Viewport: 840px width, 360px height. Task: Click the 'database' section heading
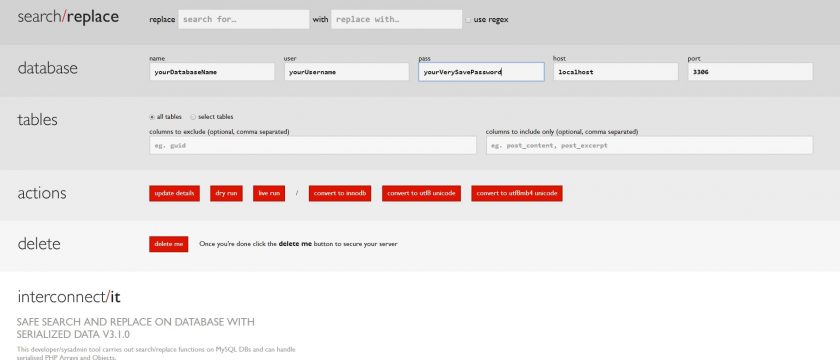coord(47,68)
